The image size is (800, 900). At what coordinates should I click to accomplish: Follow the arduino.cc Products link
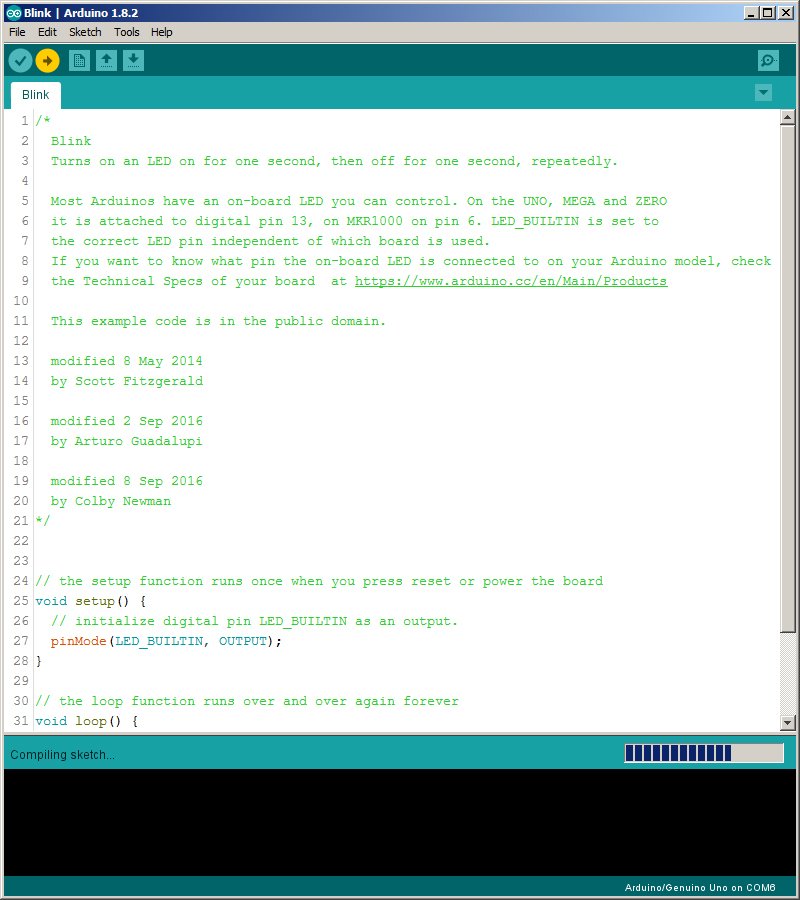tap(510, 281)
